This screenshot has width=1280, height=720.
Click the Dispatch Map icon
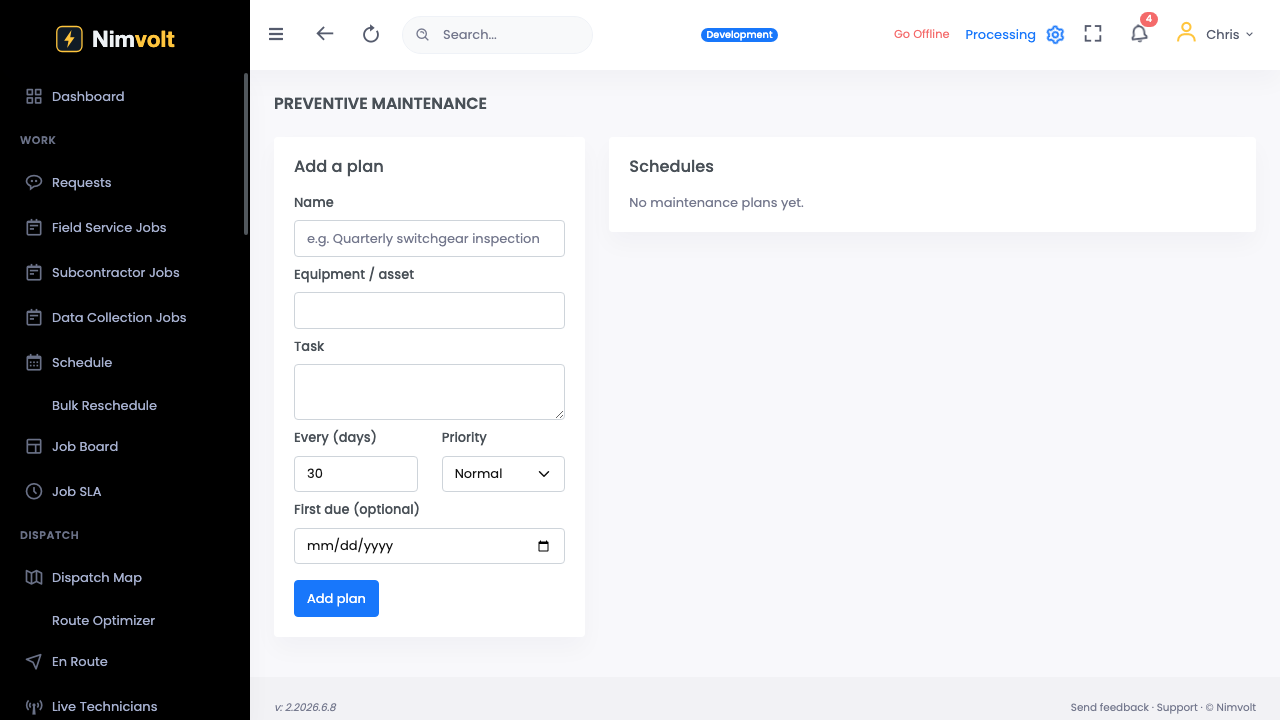(x=34, y=577)
